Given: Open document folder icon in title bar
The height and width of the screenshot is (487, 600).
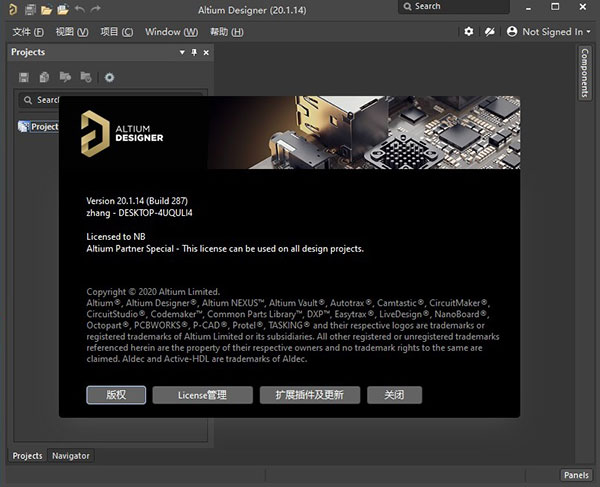Looking at the screenshot, I should [x=46, y=10].
